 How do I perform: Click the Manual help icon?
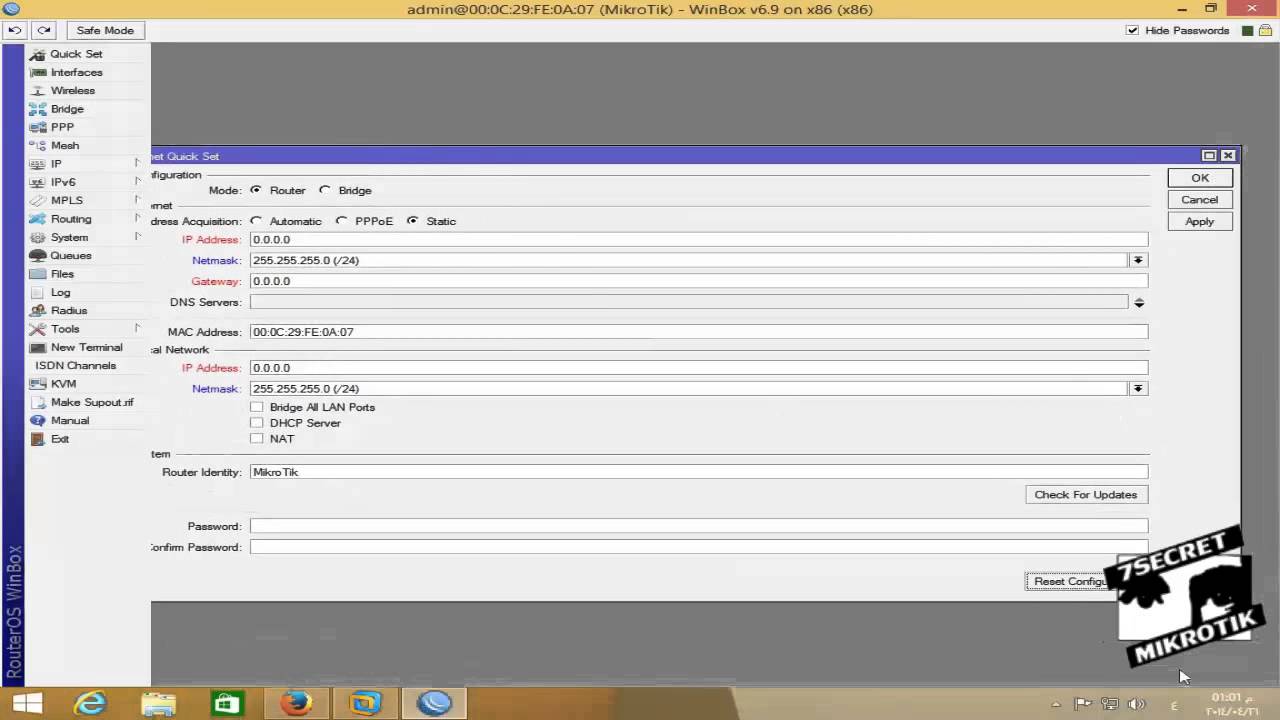tap(37, 420)
